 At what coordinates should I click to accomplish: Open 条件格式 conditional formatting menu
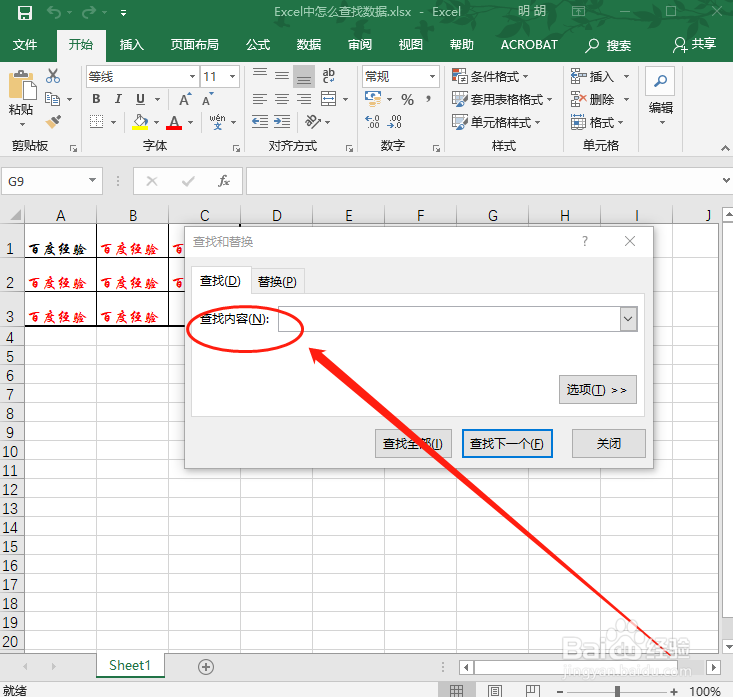490,76
